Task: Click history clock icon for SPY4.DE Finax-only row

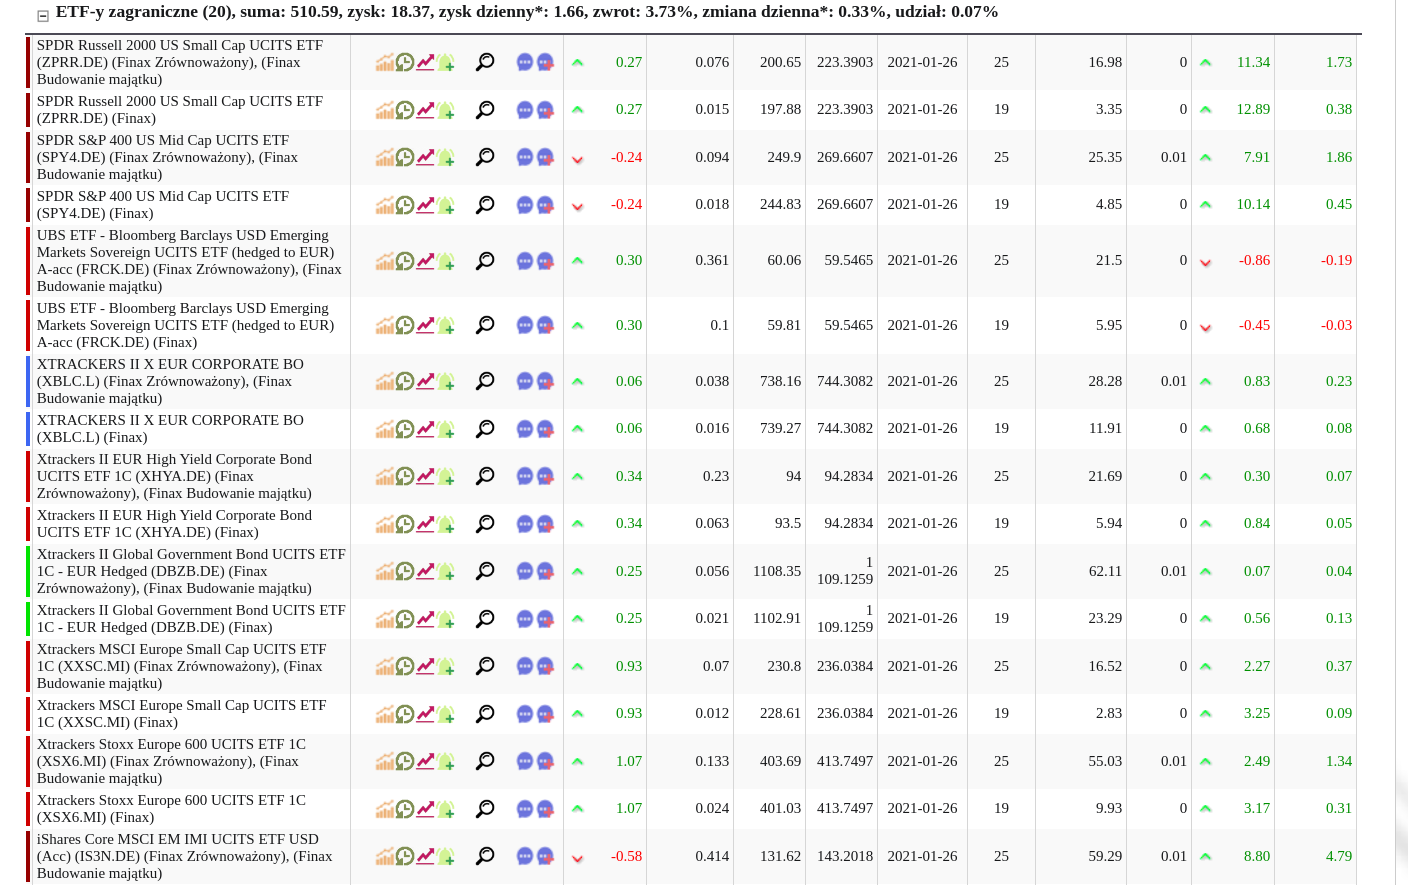Action: coord(405,205)
